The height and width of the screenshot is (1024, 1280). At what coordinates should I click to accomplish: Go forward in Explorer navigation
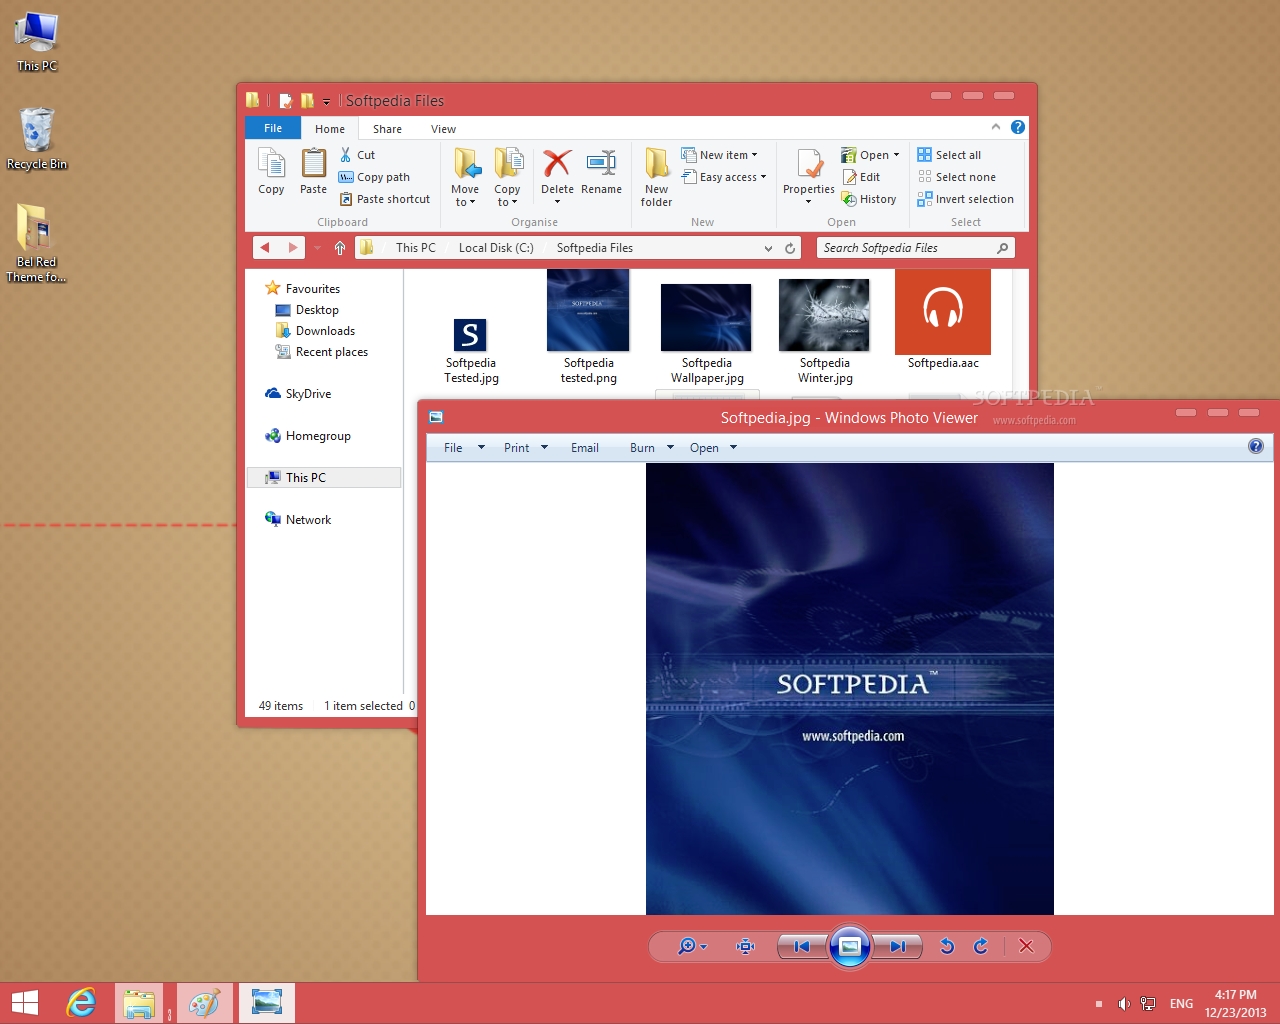[293, 248]
